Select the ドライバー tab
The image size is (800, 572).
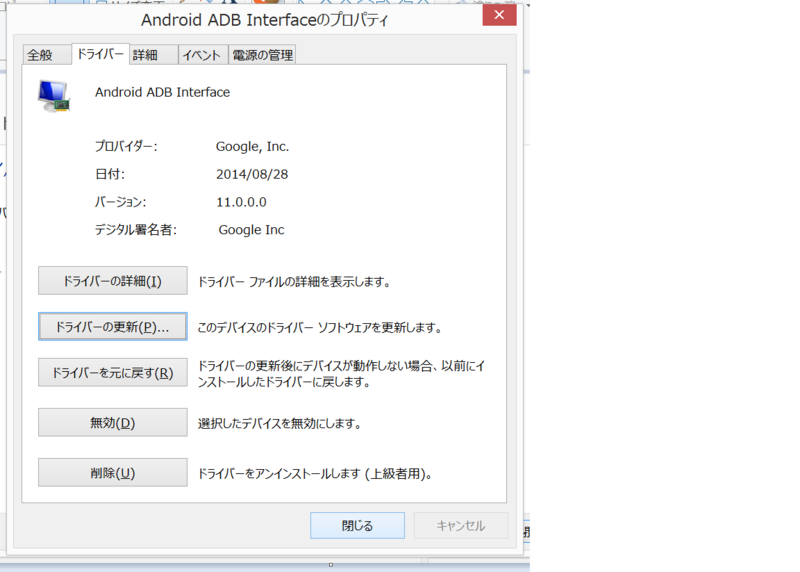pyautogui.click(x=101, y=54)
